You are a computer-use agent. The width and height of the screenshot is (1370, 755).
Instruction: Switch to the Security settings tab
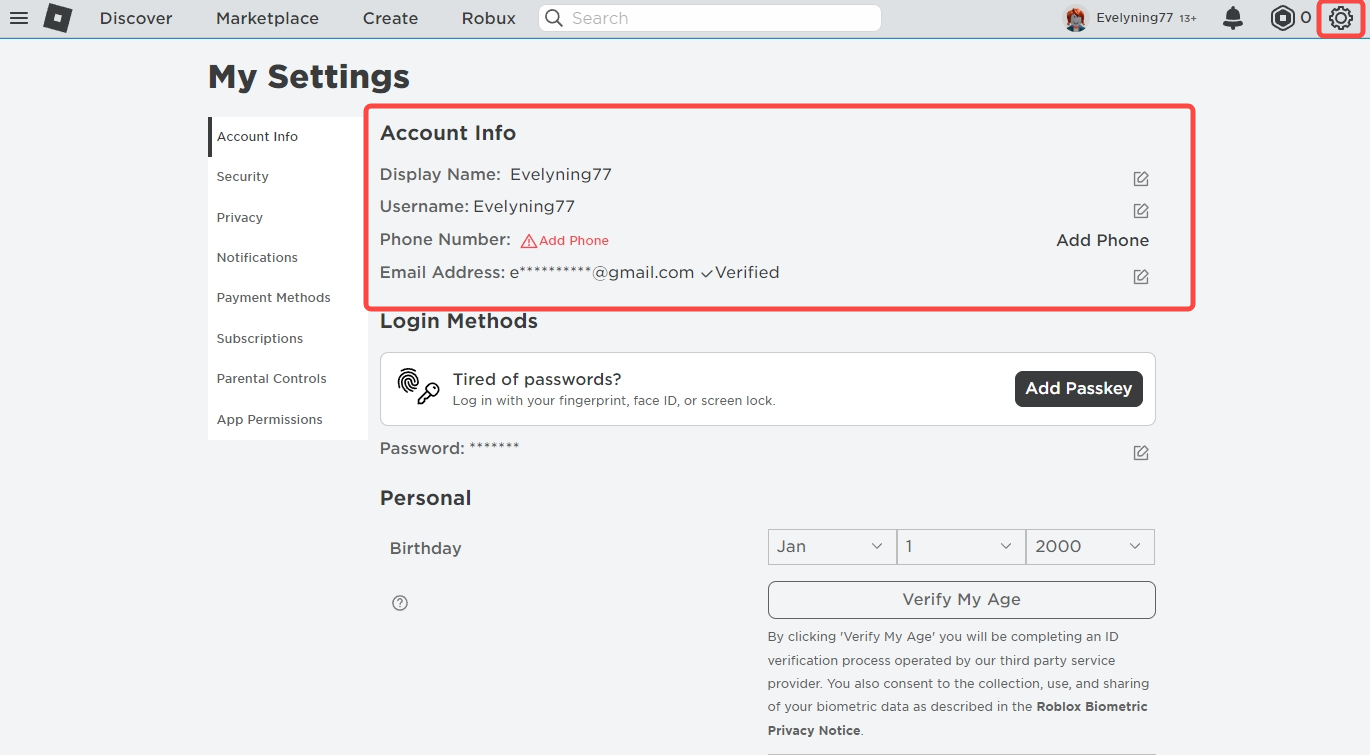pyautogui.click(x=243, y=177)
